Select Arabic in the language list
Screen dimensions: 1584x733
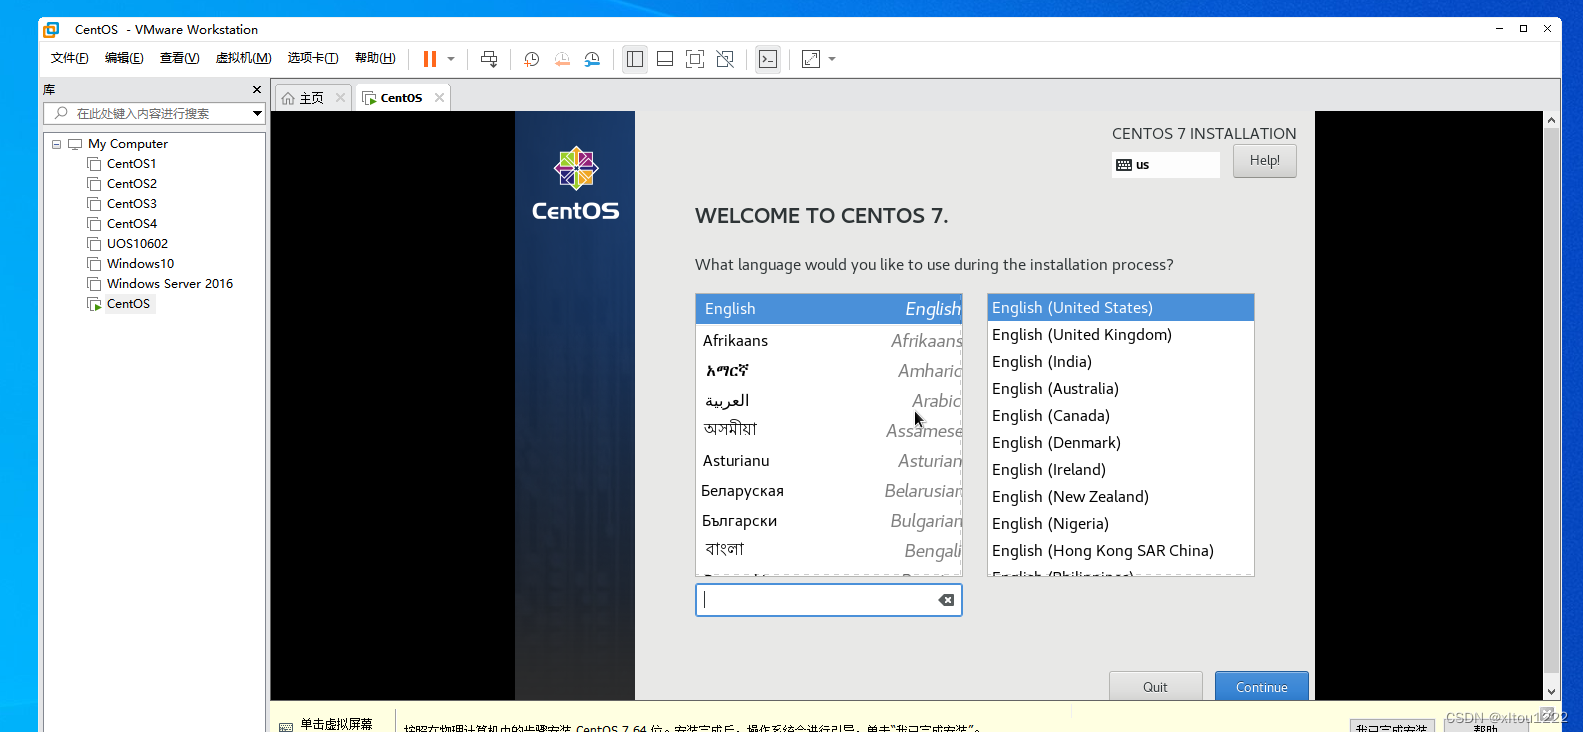pyautogui.click(x=829, y=401)
